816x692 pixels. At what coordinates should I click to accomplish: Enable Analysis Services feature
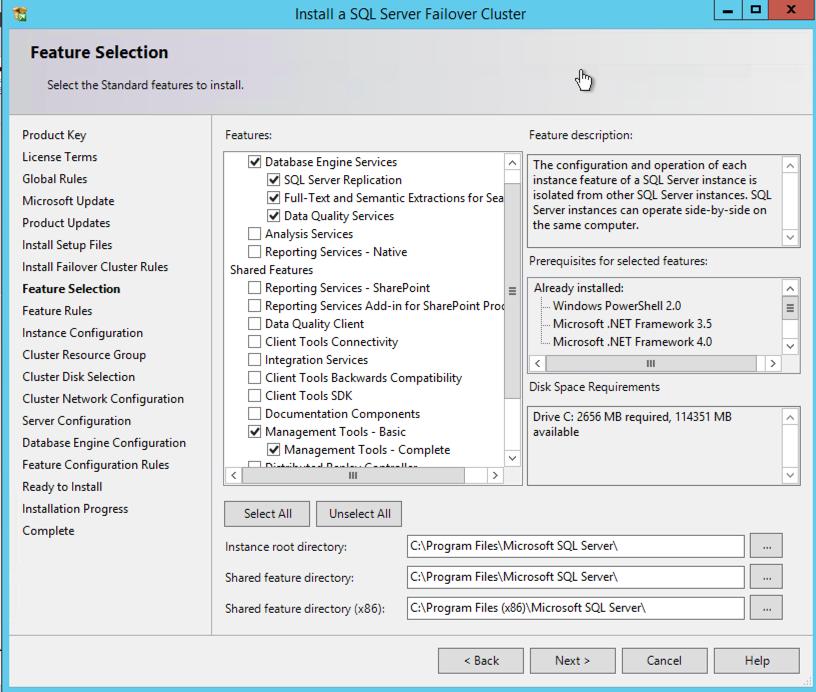(x=255, y=234)
